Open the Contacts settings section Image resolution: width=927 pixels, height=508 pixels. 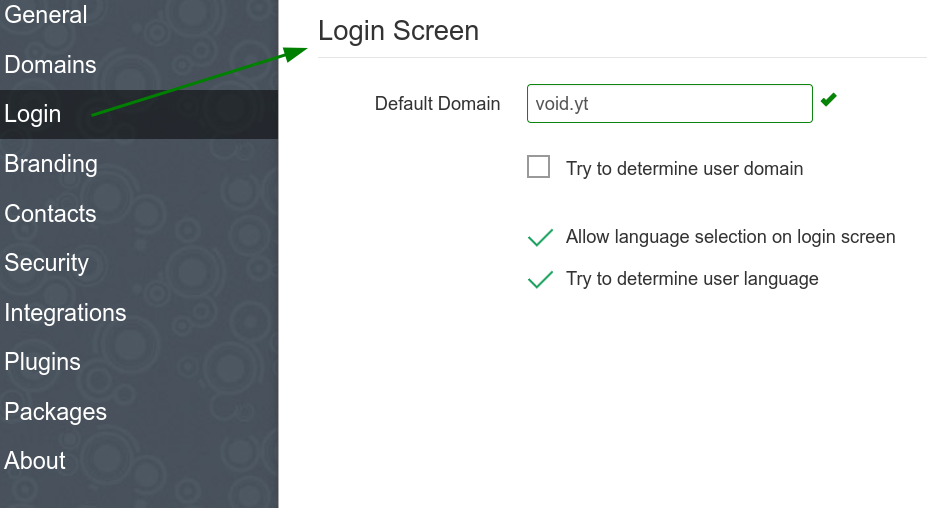[x=50, y=213]
